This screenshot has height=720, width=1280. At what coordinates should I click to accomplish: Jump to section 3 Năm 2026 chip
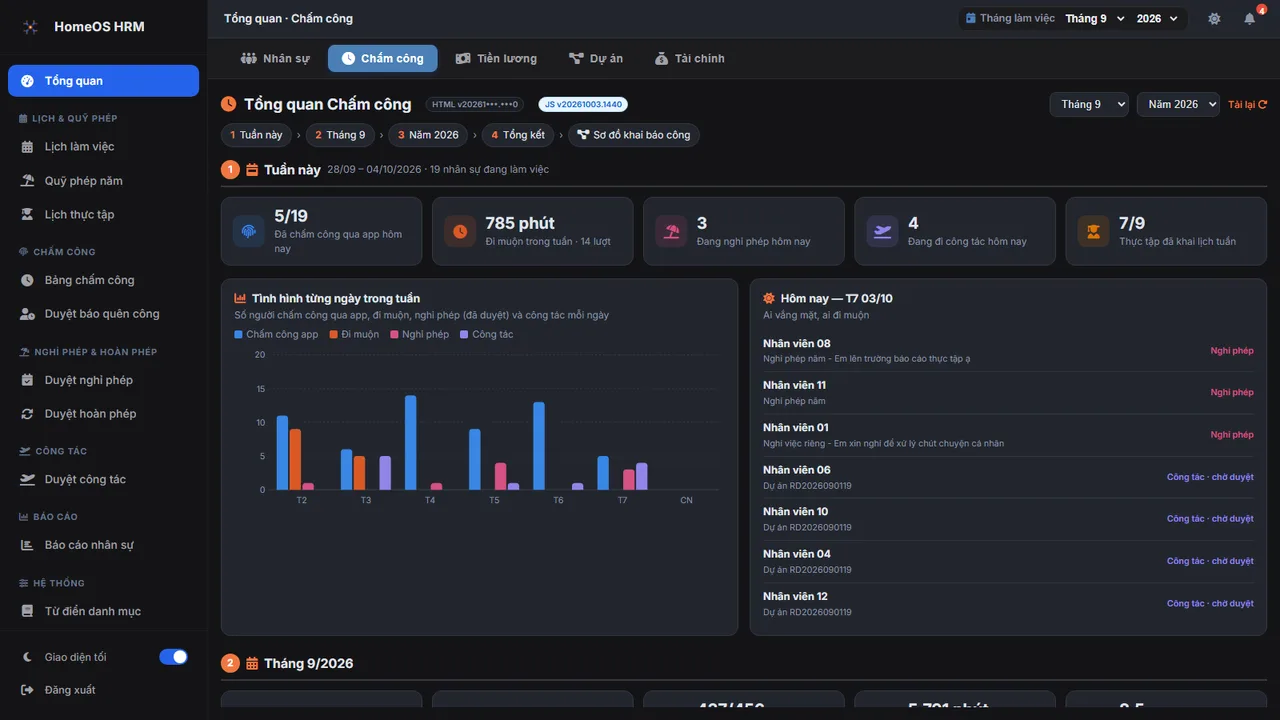(x=429, y=135)
